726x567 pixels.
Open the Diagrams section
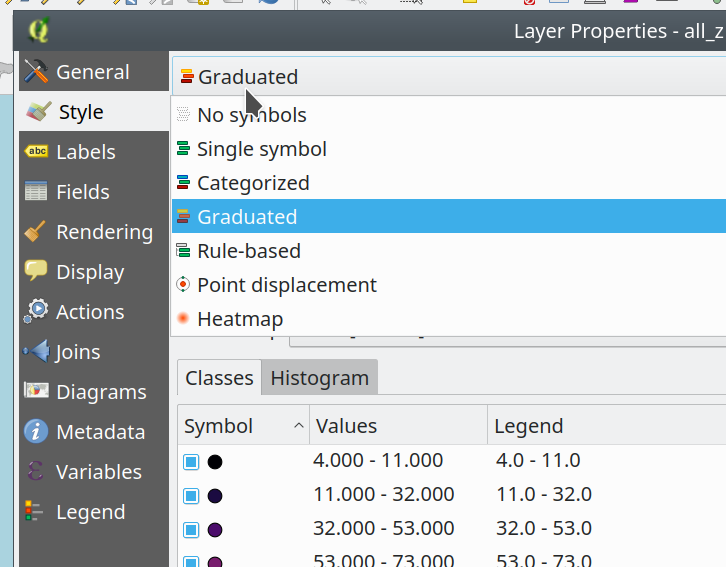[x=94, y=392]
